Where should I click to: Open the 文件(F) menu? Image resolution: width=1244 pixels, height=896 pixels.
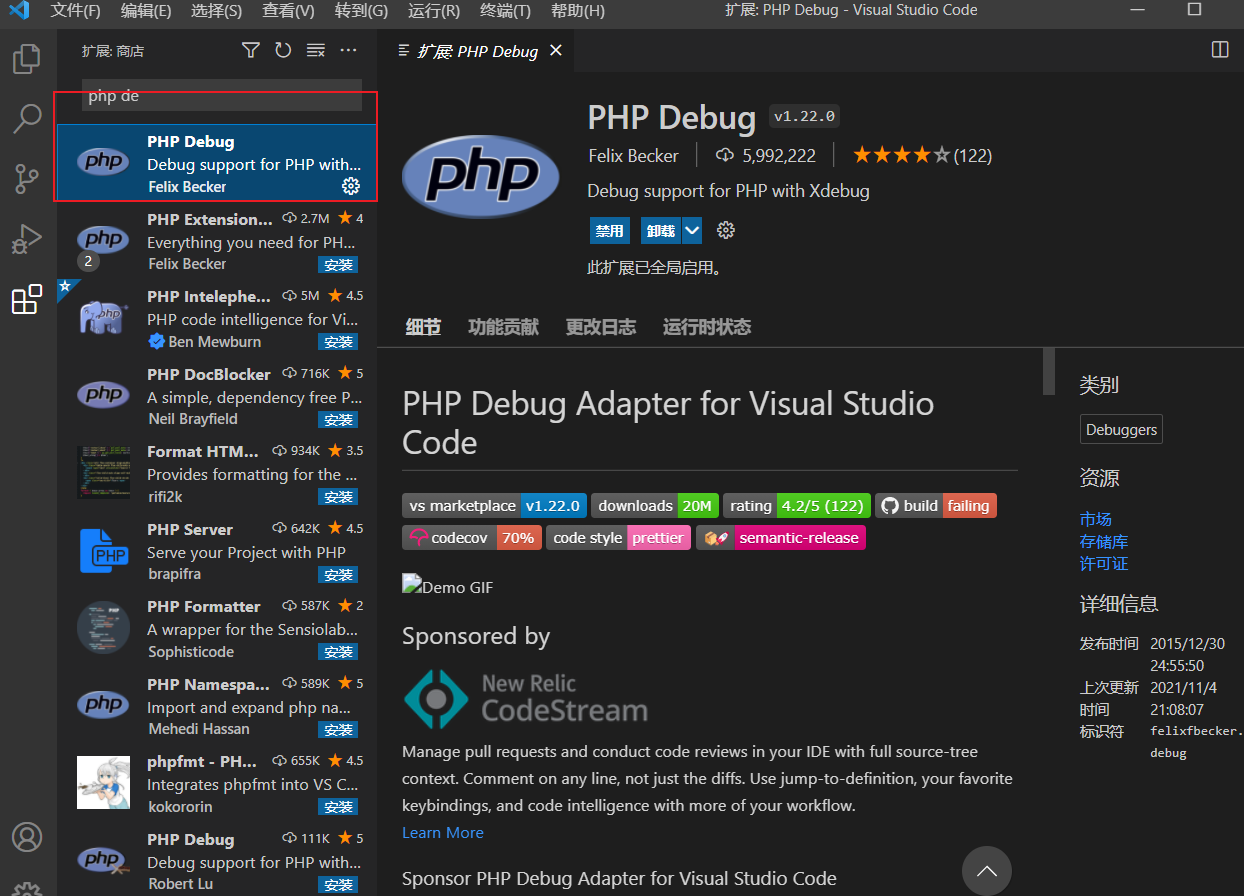(76, 11)
